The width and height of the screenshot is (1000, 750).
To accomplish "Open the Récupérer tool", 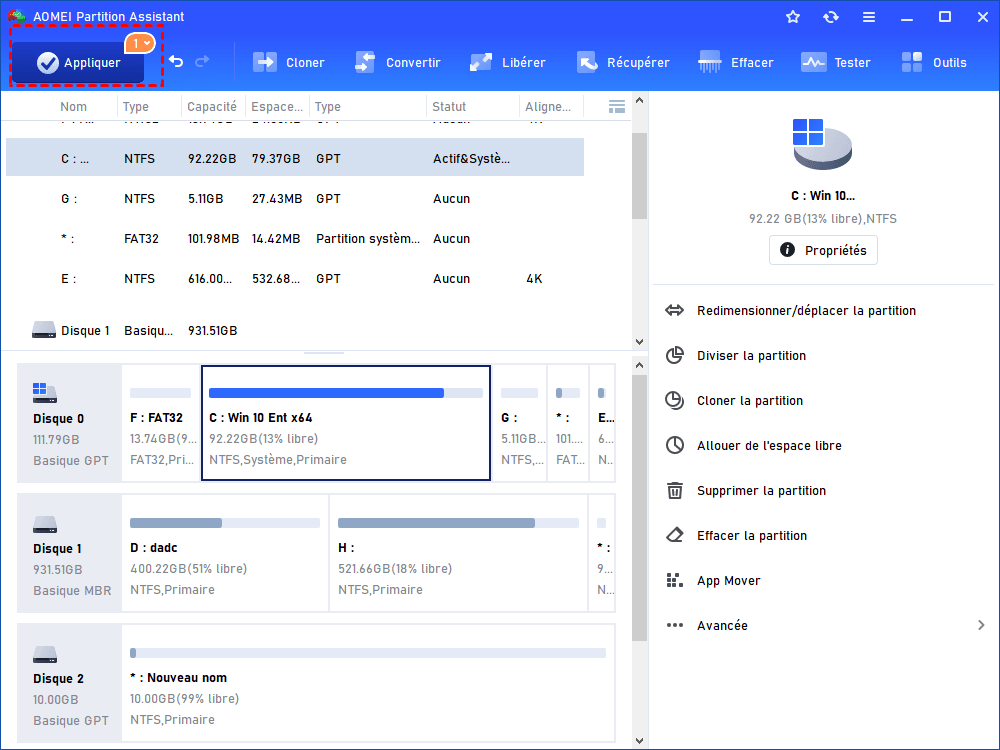I will coord(623,63).
